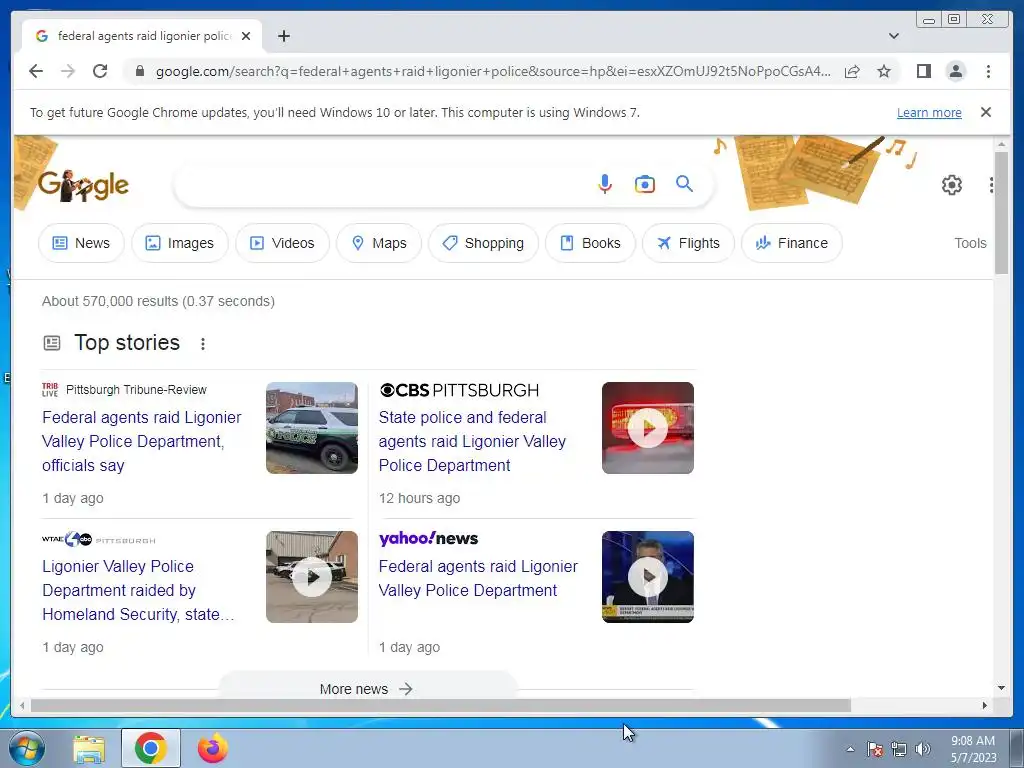1024x768 pixels.
Task: Open Yahoo News federal agents article
Action: (478, 578)
